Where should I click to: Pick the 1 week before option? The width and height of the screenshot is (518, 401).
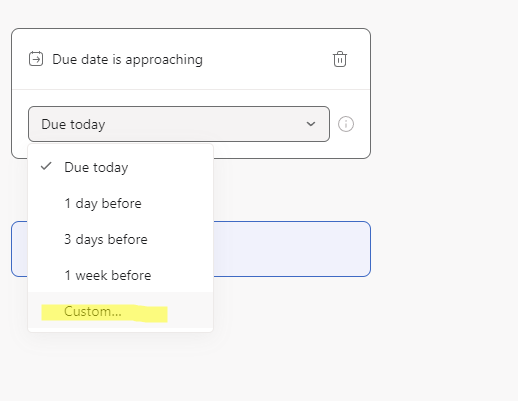tap(120, 275)
